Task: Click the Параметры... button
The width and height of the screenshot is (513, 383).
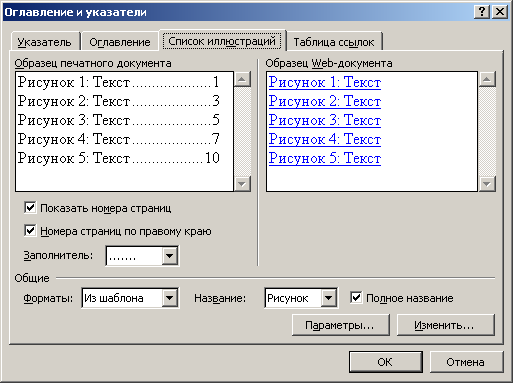Action: point(341,325)
